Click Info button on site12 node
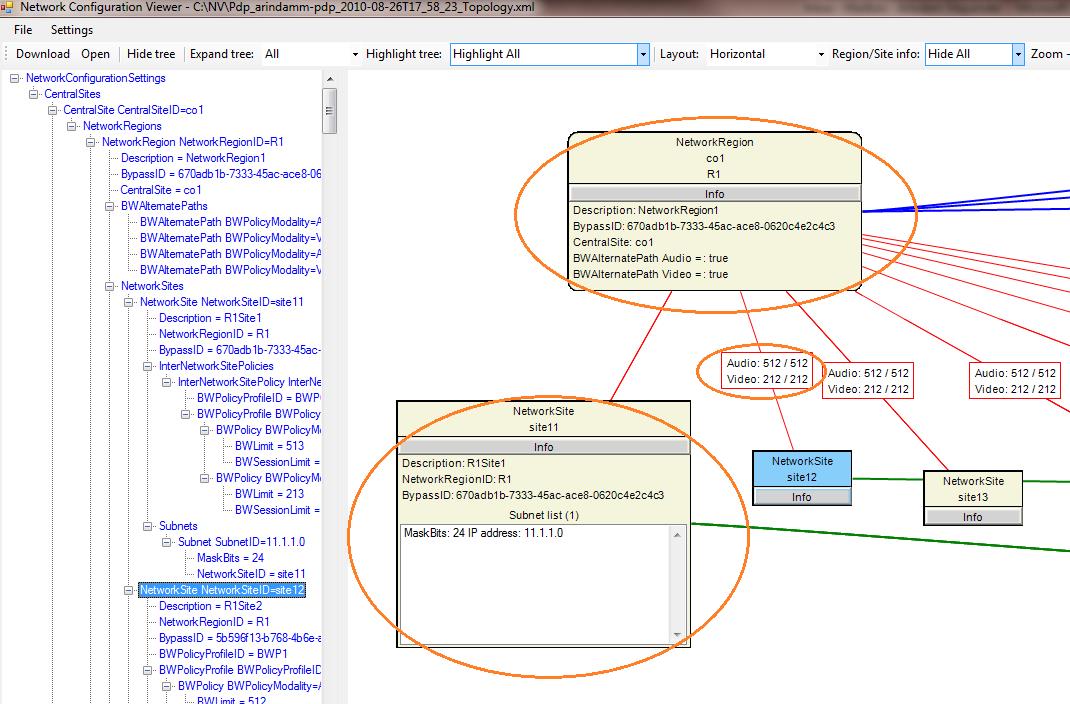This screenshot has width=1070, height=704. pyautogui.click(x=802, y=497)
